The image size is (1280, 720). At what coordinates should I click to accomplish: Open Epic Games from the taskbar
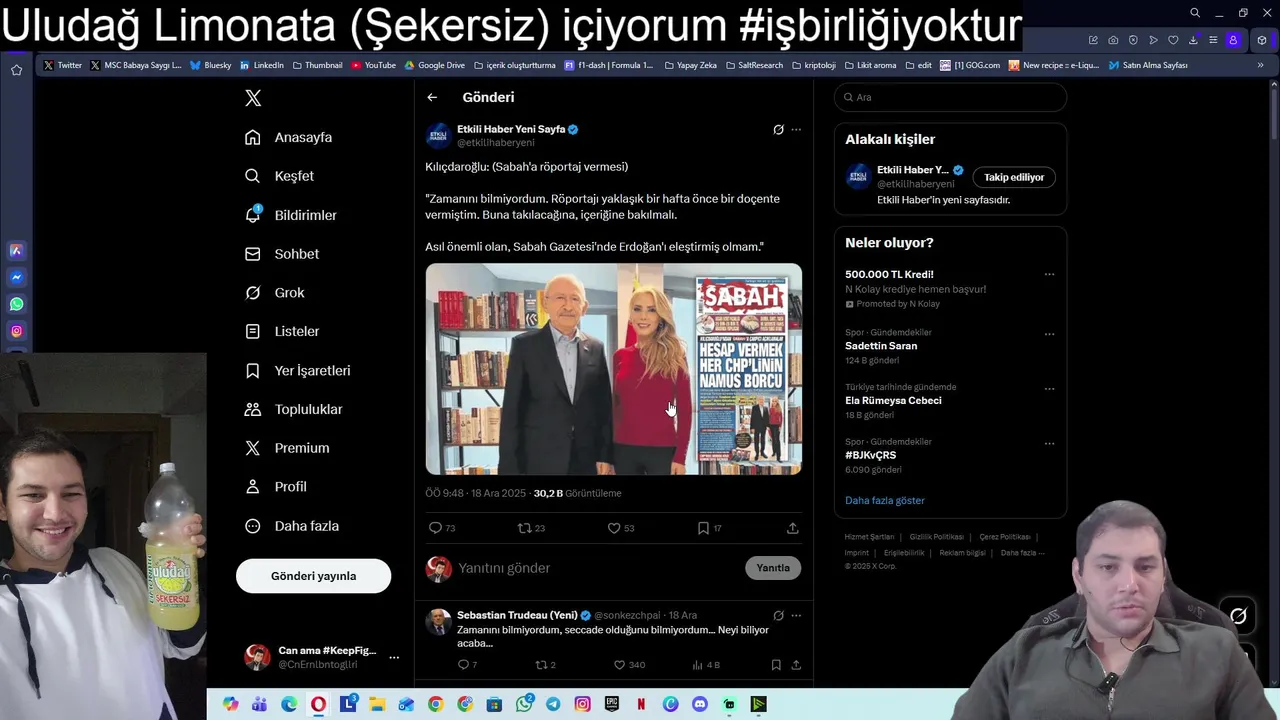pyautogui.click(x=612, y=704)
